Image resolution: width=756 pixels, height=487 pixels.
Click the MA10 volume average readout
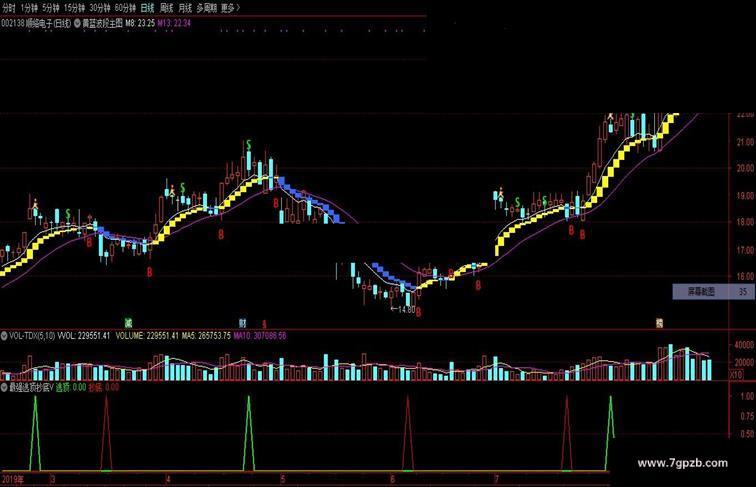pos(260,336)
